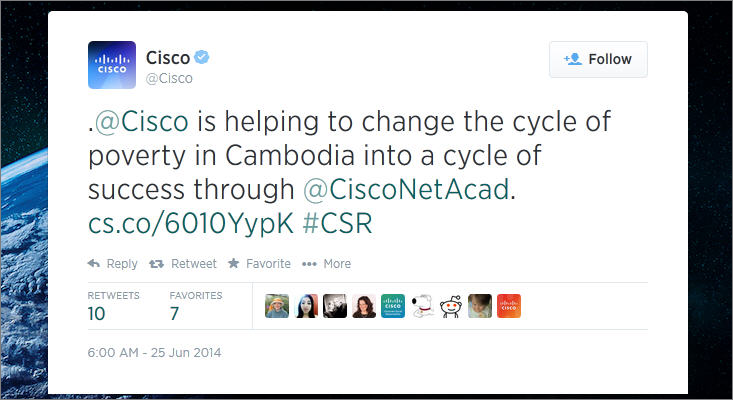This screenshot has width=733, height=400.
Task: Open the tweet timestamp 25 Jun 2014
Action: (154, 353)
